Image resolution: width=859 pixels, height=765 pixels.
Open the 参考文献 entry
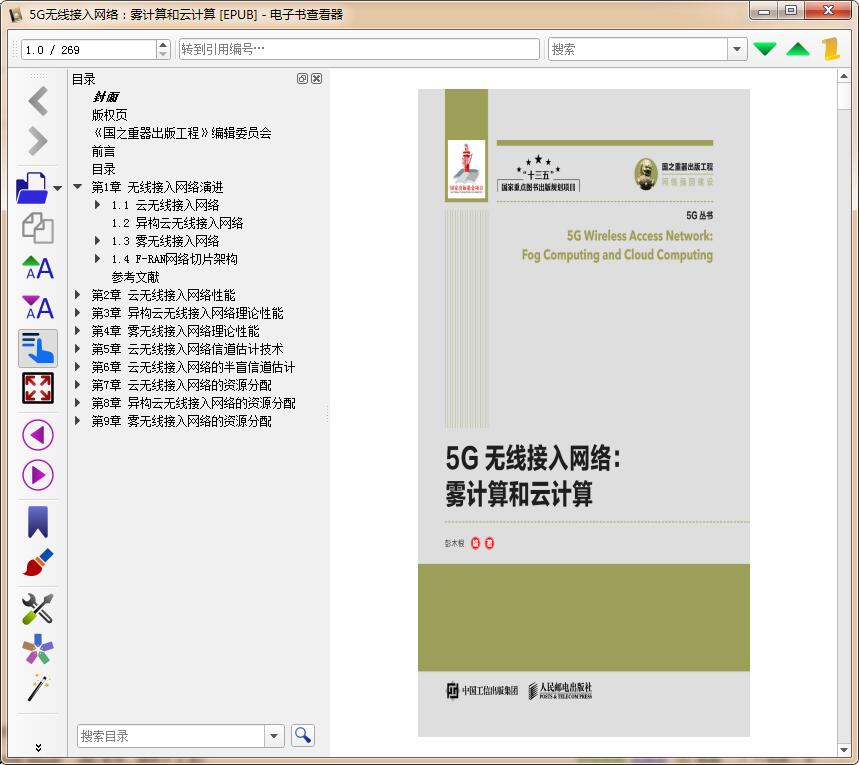135,277
